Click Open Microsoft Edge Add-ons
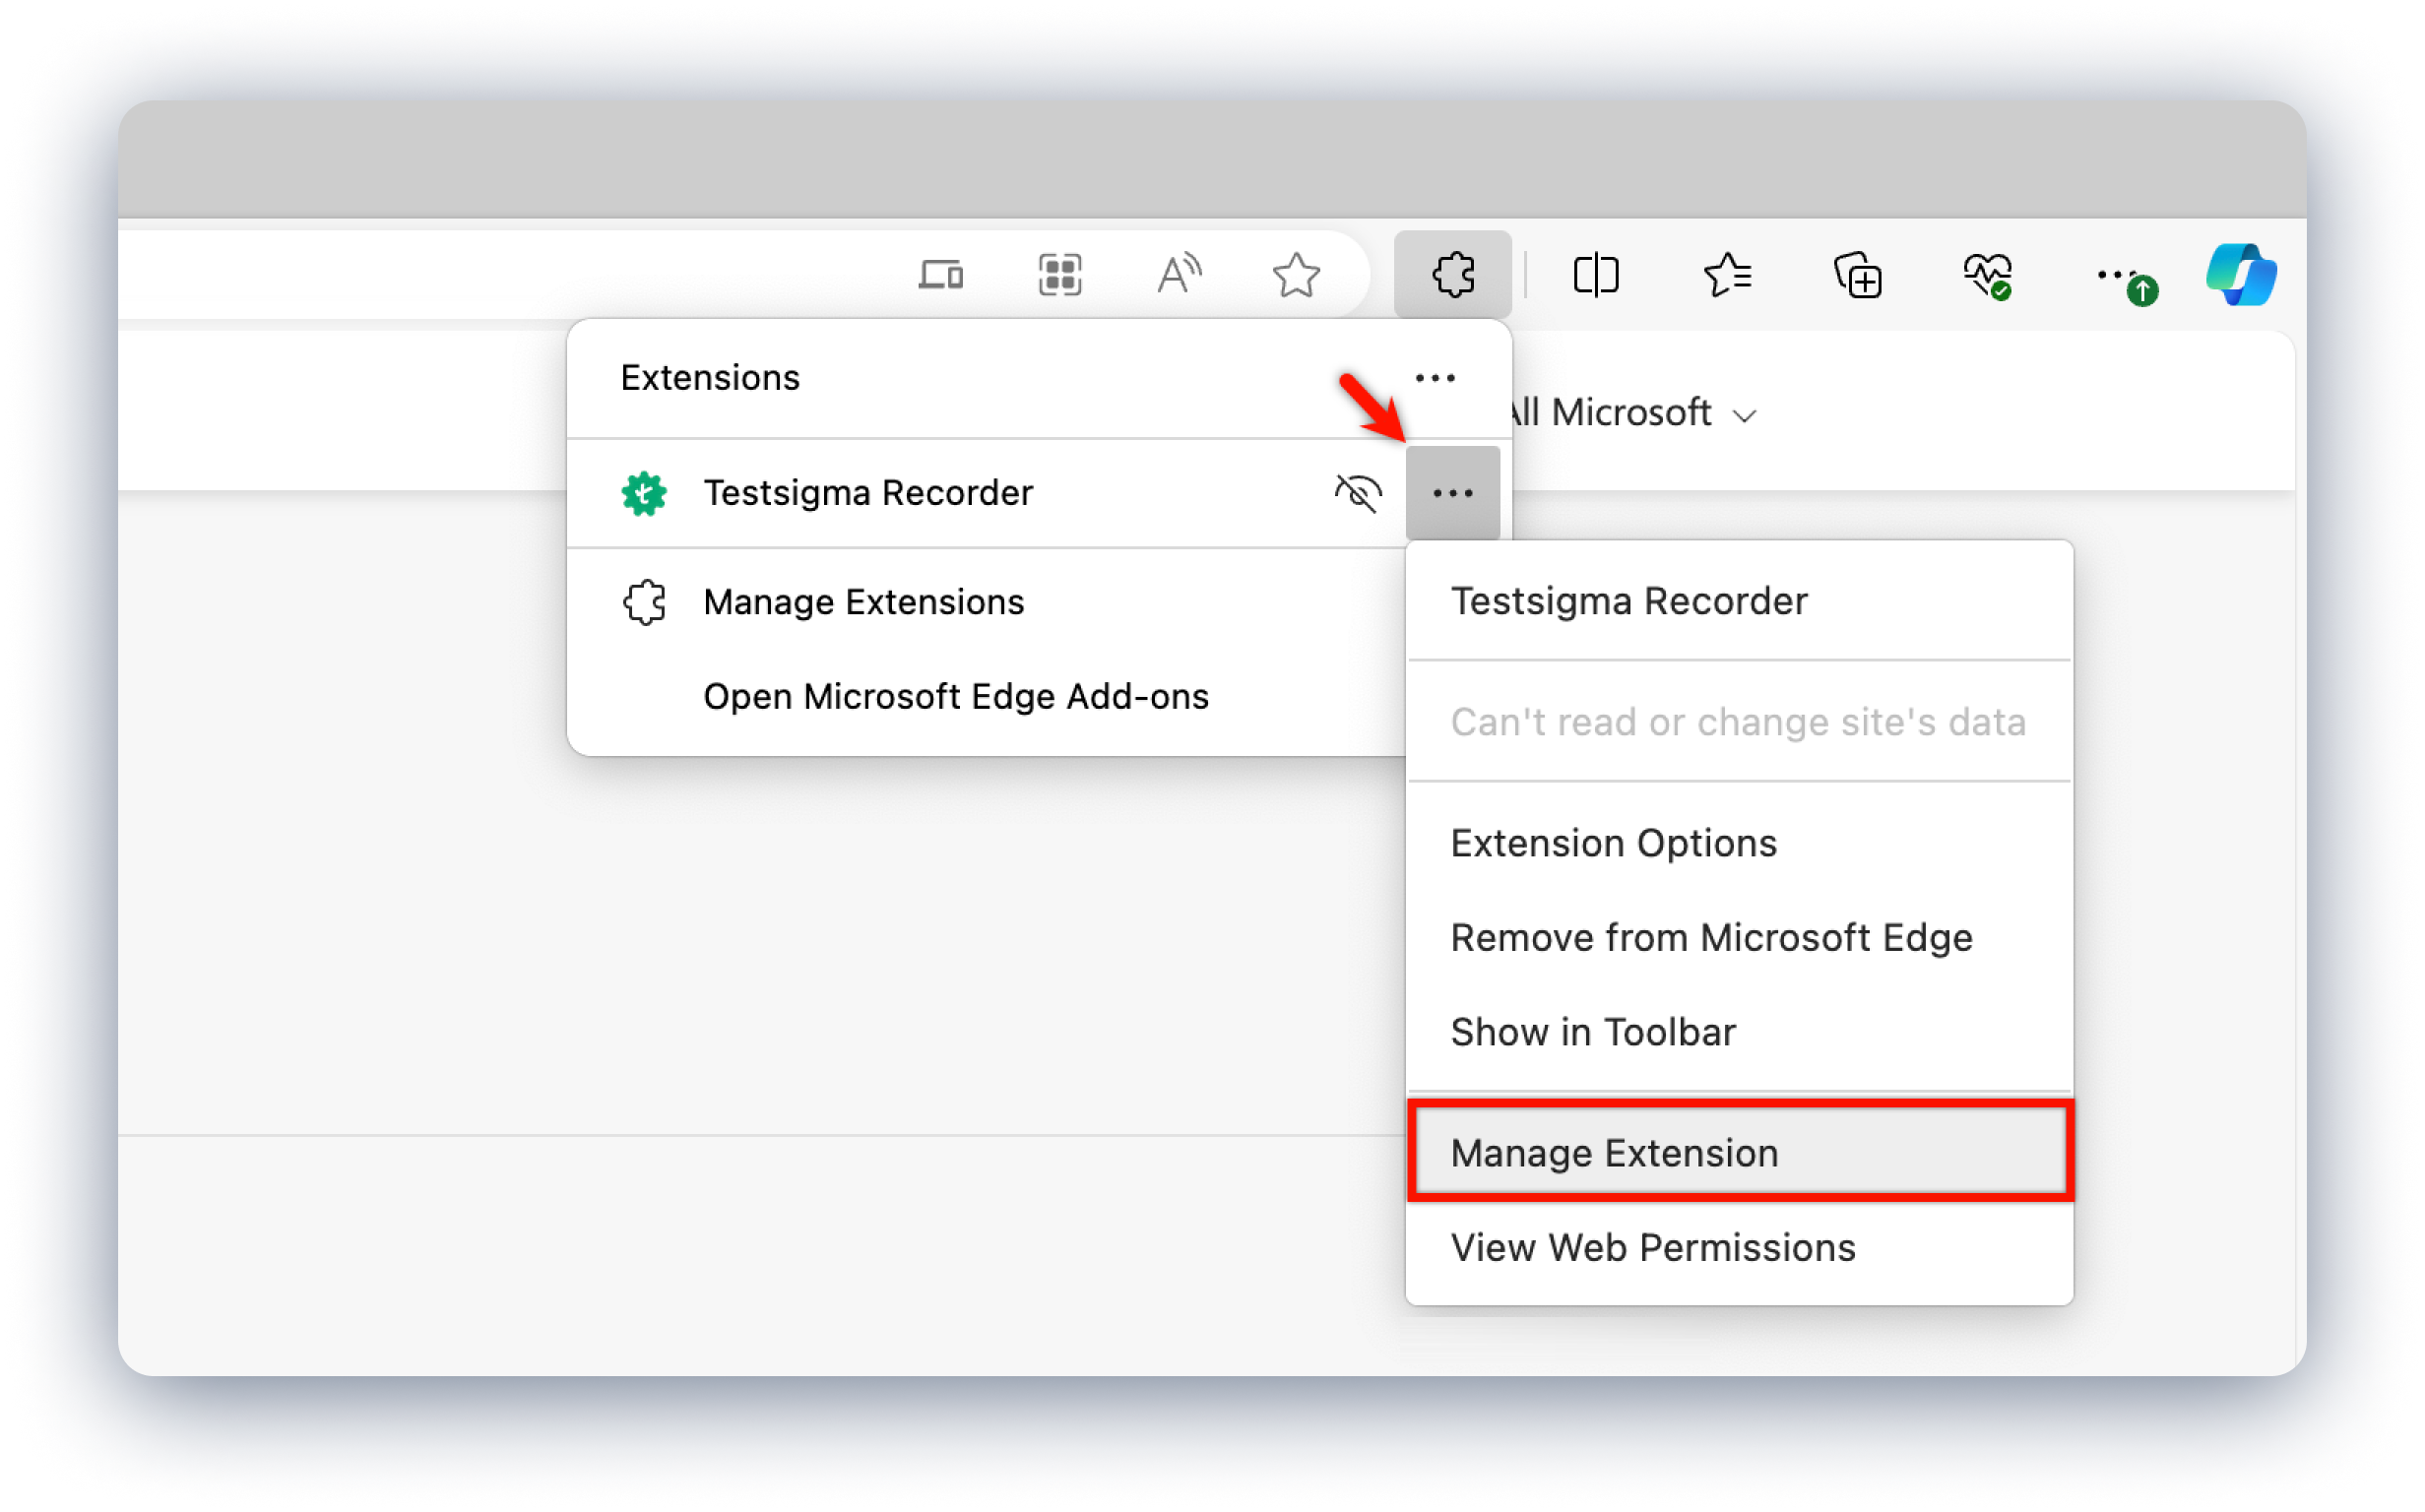The width and height of the screenshot is (2425, 1512). coord(956,696)
